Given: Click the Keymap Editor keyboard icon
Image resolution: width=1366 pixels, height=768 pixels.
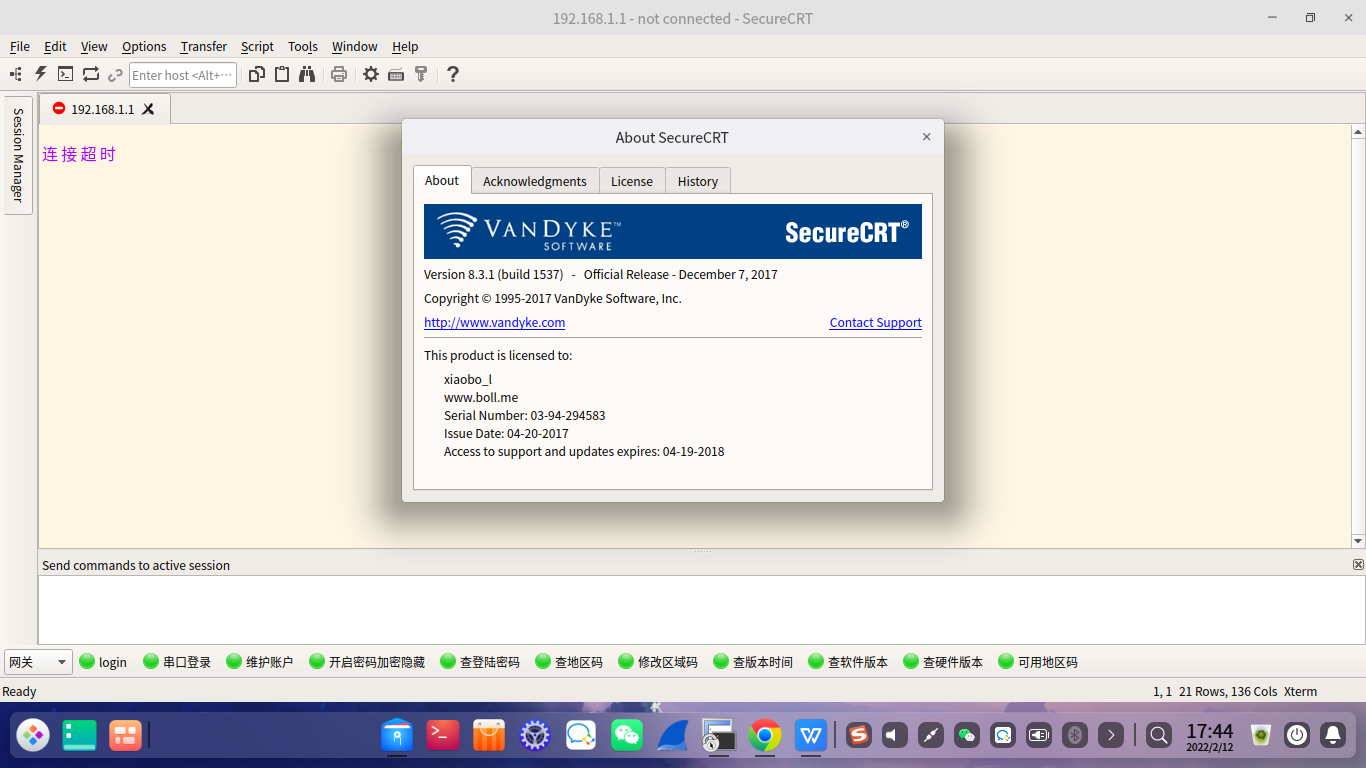Looking at the screenshot, I should [396, 74].
